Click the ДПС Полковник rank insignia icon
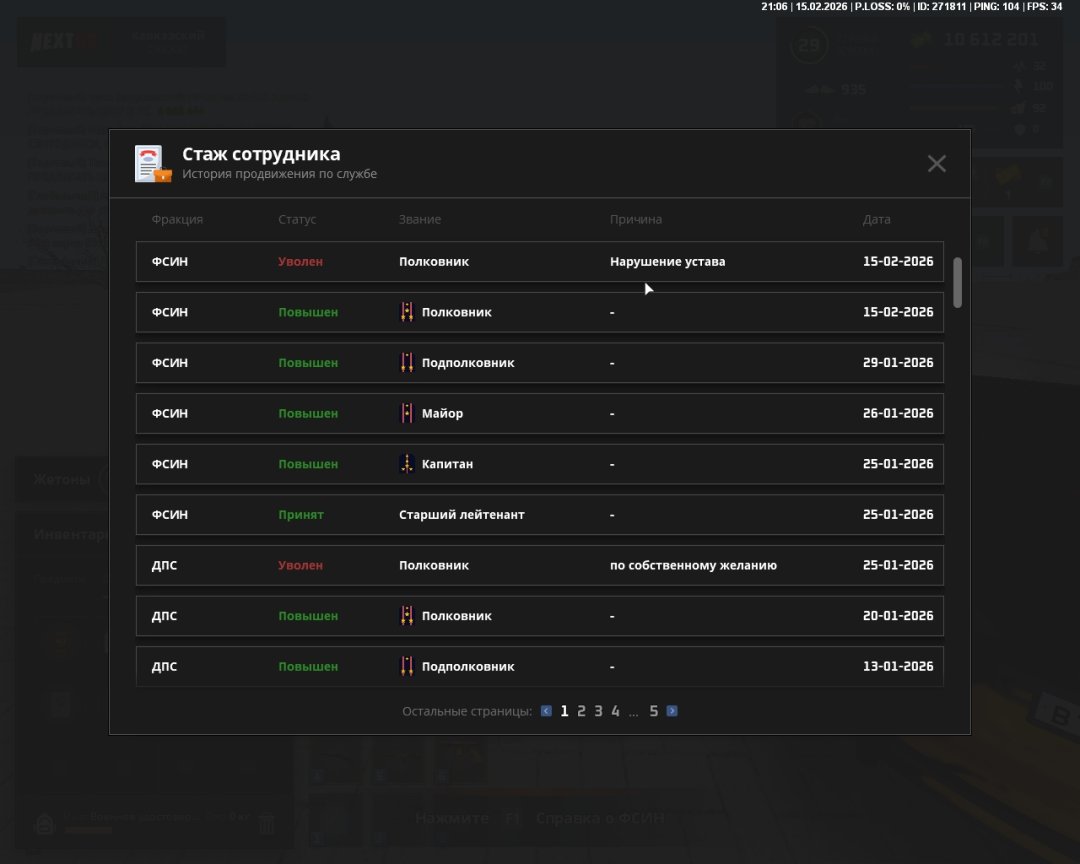The image size is (1080, 864). (x=407, y=616)
